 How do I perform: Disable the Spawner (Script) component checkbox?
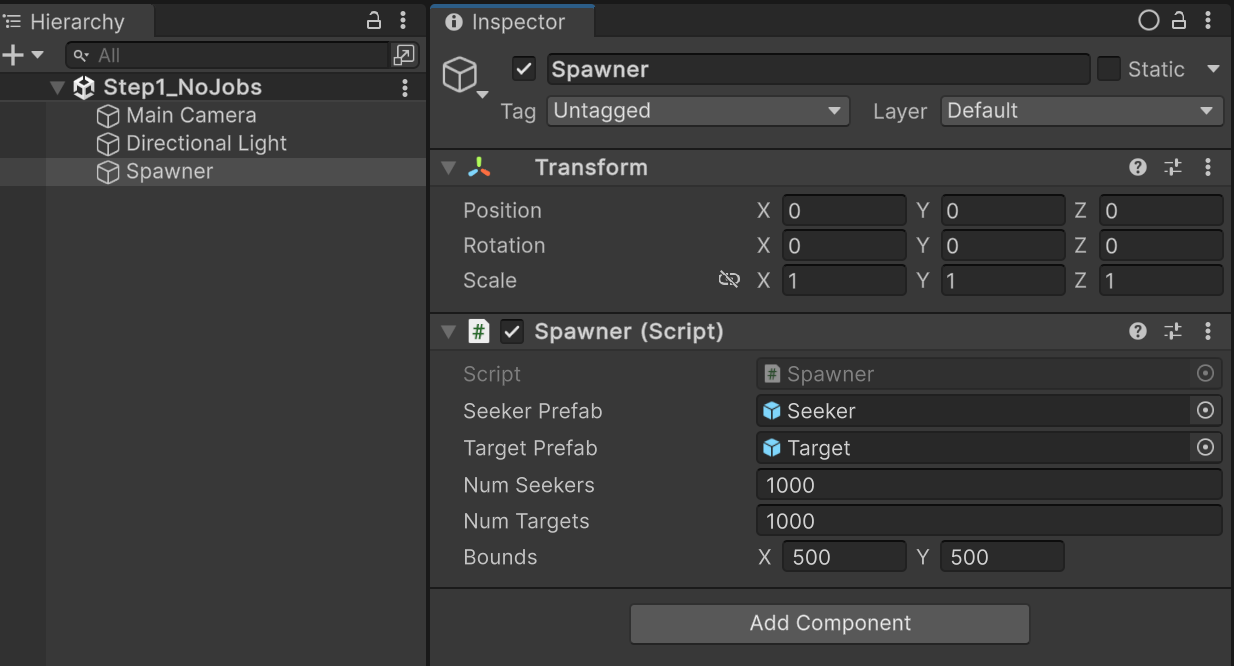(512, 331)
